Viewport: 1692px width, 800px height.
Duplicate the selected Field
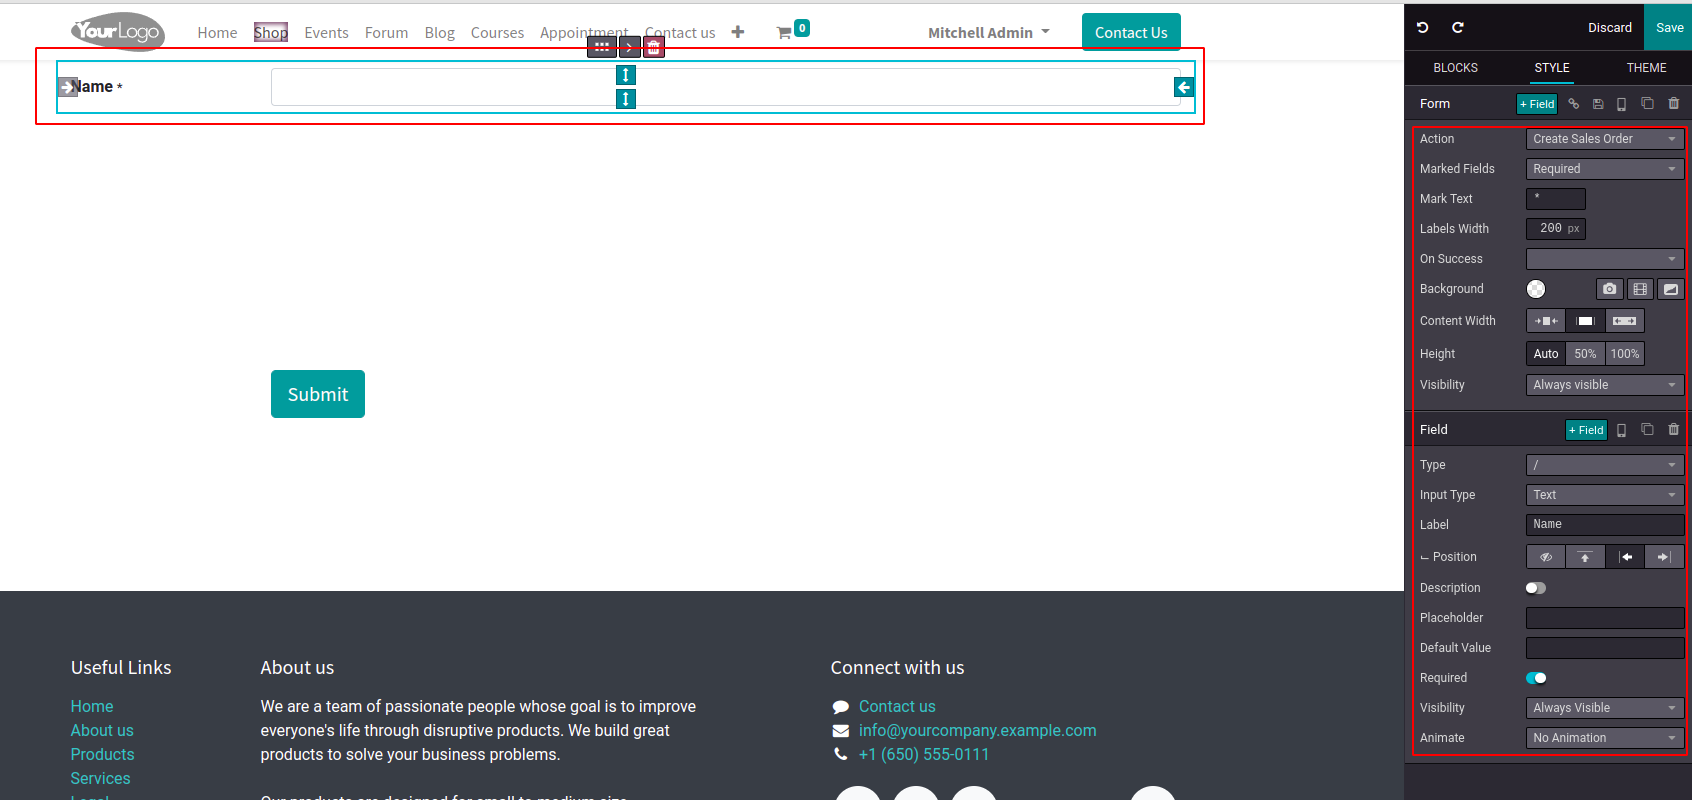[1647, 430]
